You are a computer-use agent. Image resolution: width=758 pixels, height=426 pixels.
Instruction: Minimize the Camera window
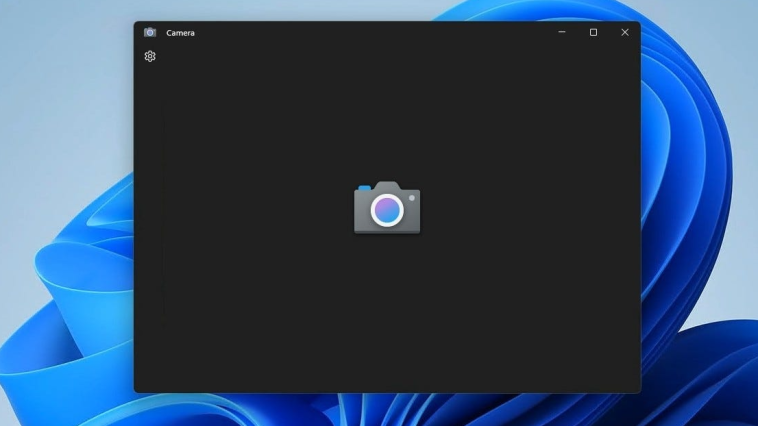click(x=562, y=32)
